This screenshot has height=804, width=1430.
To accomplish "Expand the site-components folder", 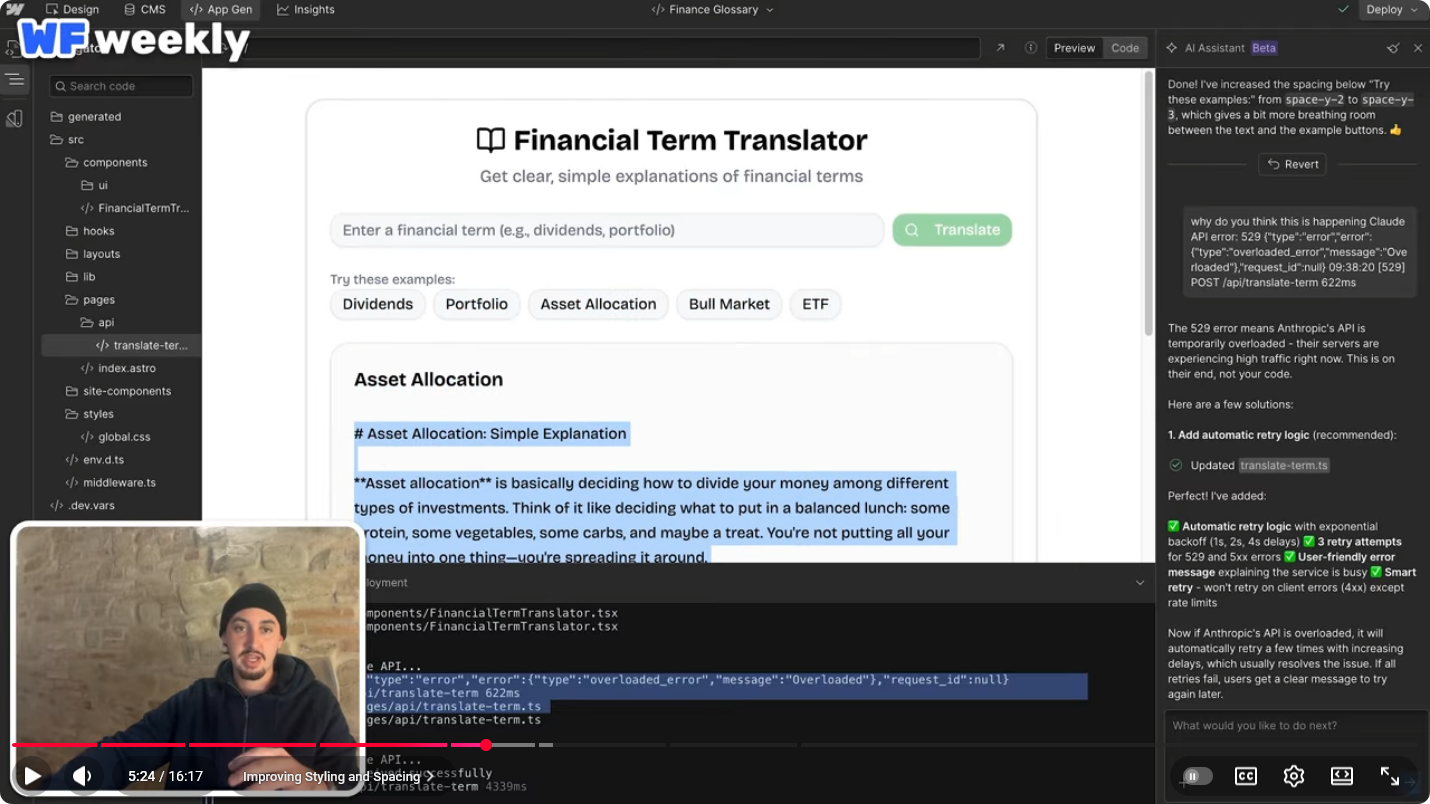I will coord(118,391).
